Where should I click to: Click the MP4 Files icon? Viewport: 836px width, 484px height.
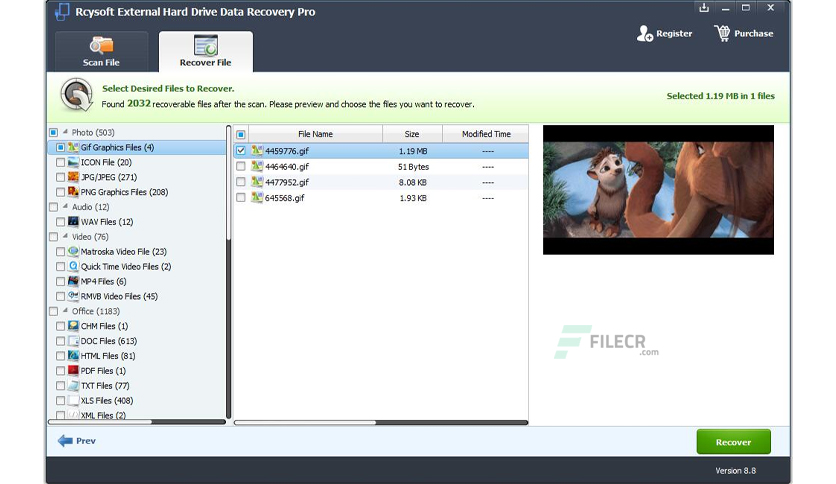pos(73,281)
